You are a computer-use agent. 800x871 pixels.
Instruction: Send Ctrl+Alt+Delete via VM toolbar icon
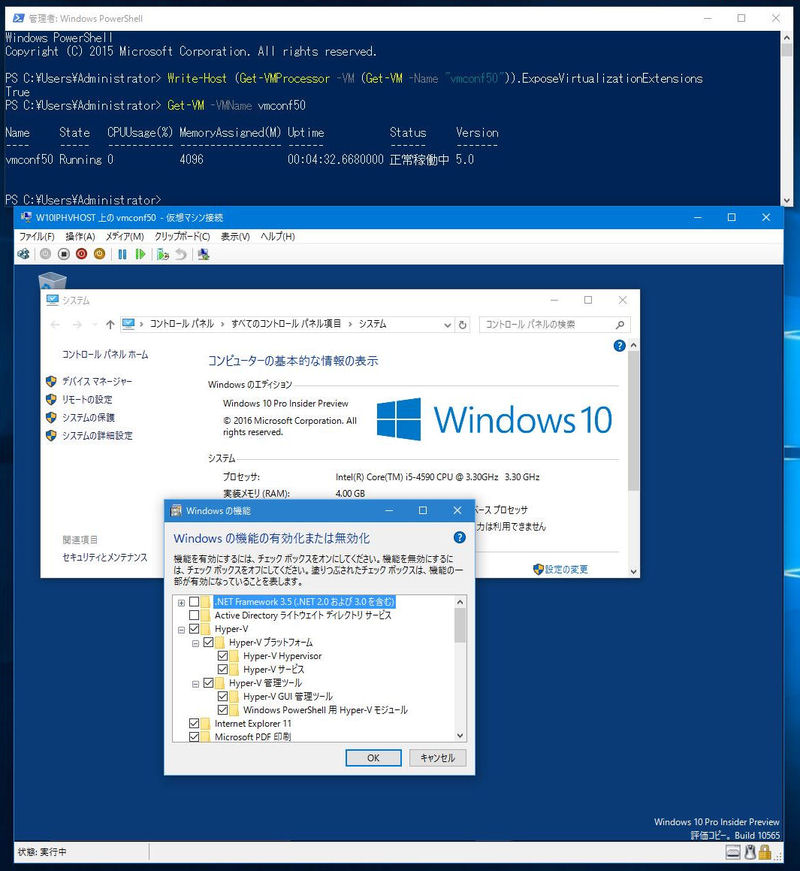pyautogui.click(x=23, y=254)
